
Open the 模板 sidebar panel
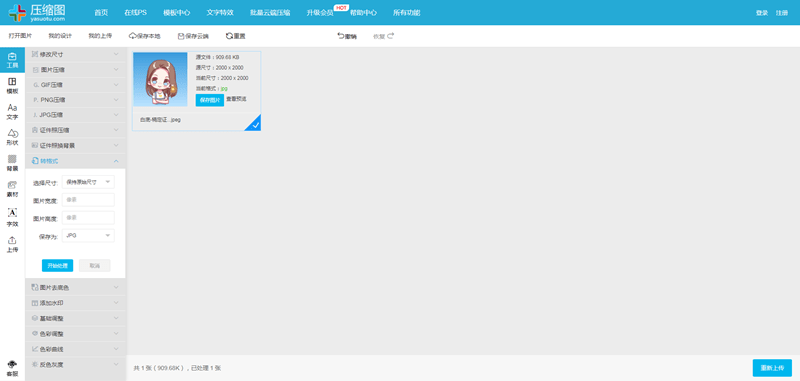tap(12, 86)
